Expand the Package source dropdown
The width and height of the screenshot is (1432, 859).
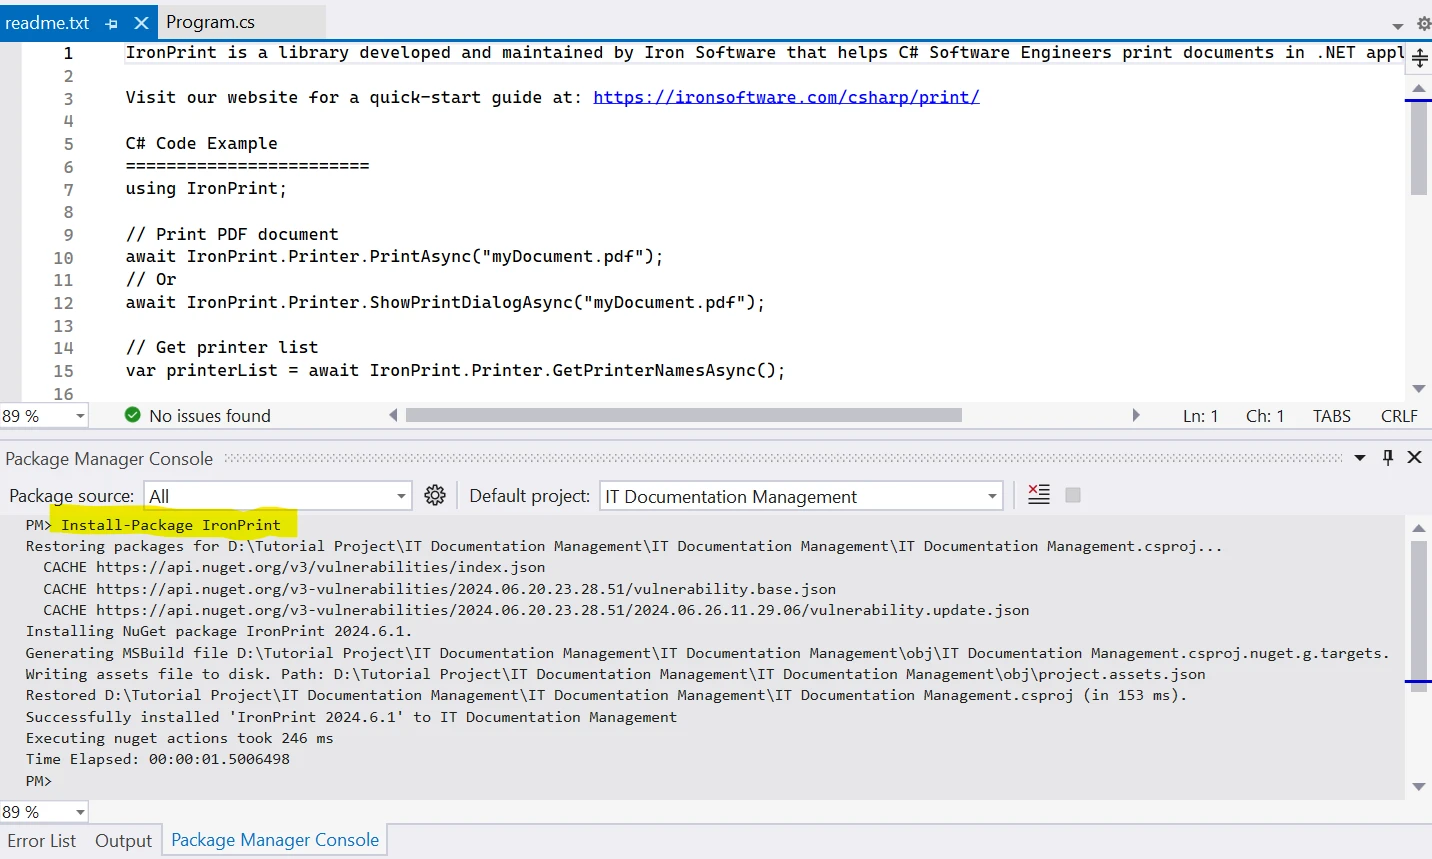pos(401,496)
